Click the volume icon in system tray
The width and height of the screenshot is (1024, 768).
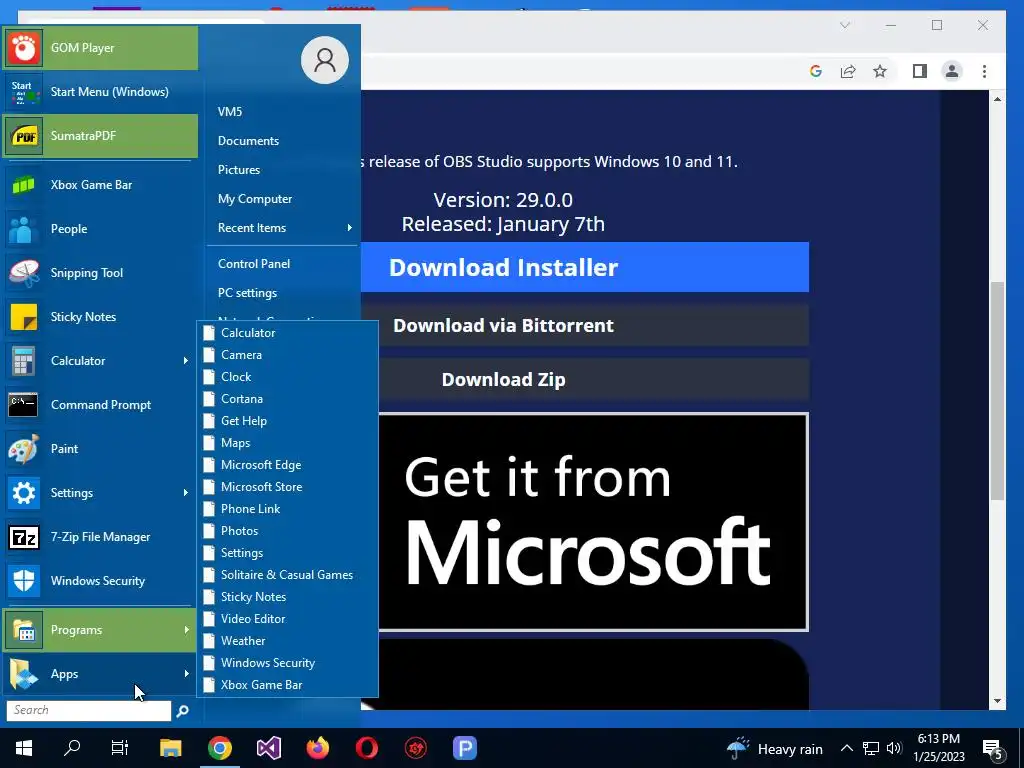[894, 748]
